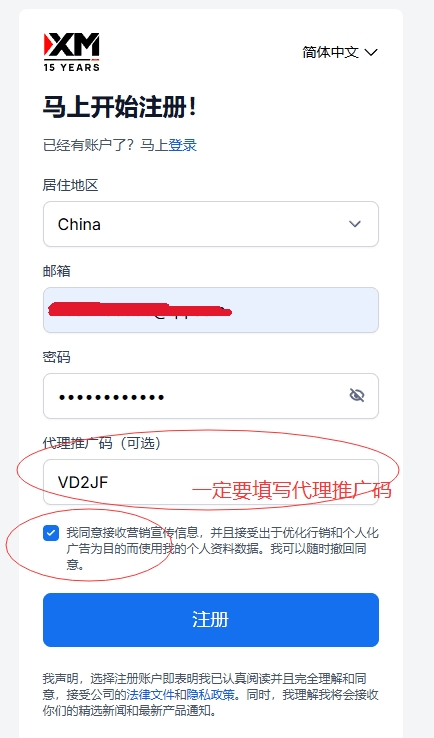The height and width of the screenshot is (738, 434).
Task: Open the 简体中文 language selector
Action: (x=340, y=52)
